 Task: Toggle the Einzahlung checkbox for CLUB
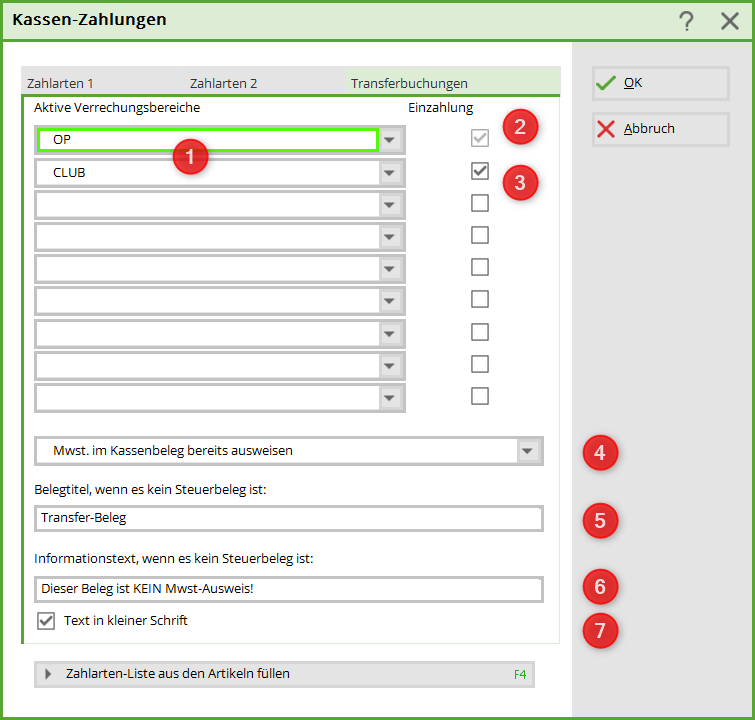(x=480, y=171)
